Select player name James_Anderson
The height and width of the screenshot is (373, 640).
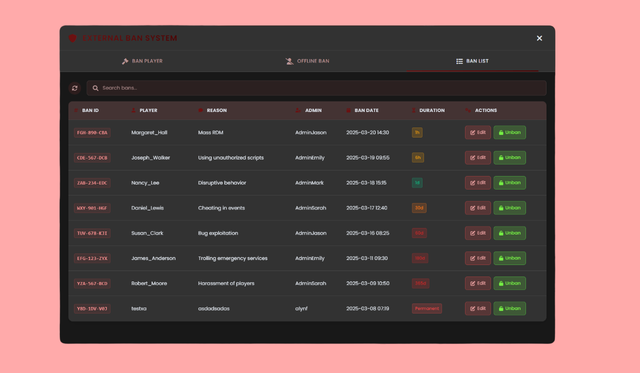tap(153, 258)
